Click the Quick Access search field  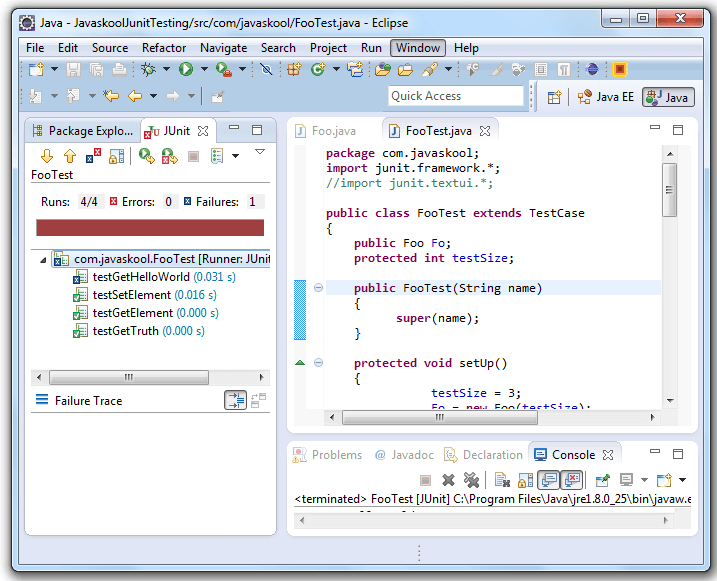tap(456, 96)
